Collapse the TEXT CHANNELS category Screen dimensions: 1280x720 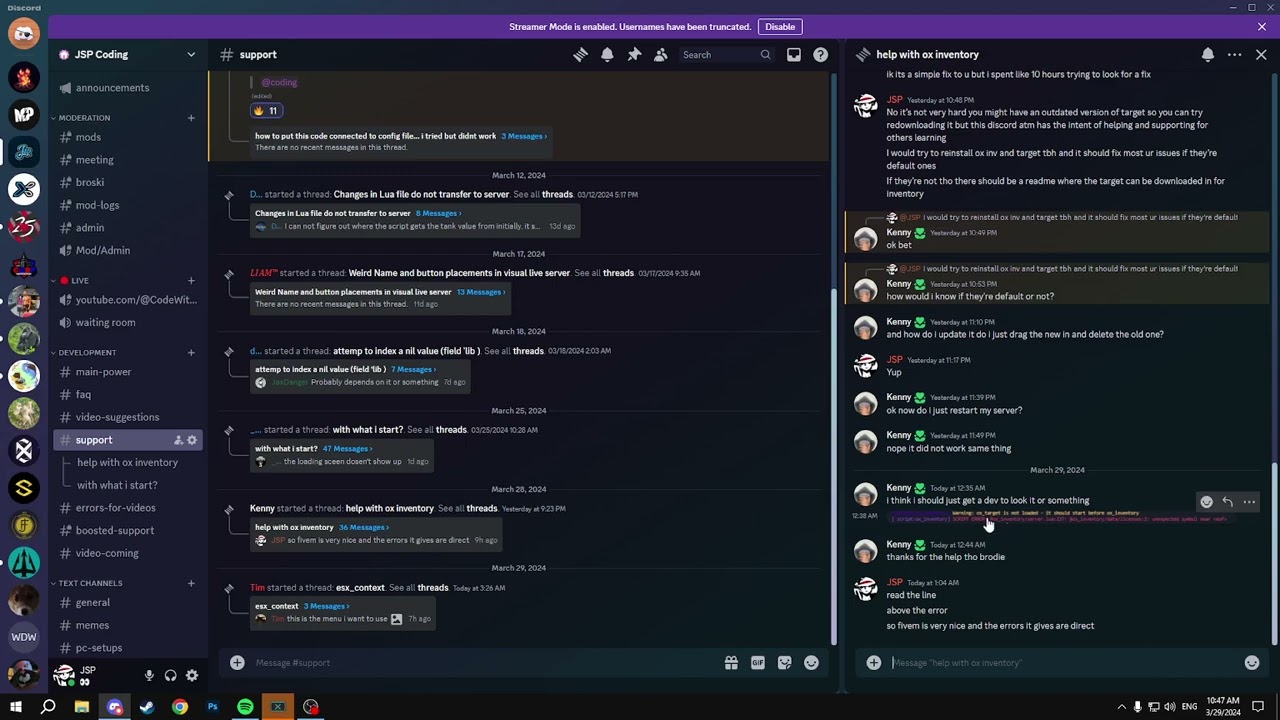tap(90, 583)
